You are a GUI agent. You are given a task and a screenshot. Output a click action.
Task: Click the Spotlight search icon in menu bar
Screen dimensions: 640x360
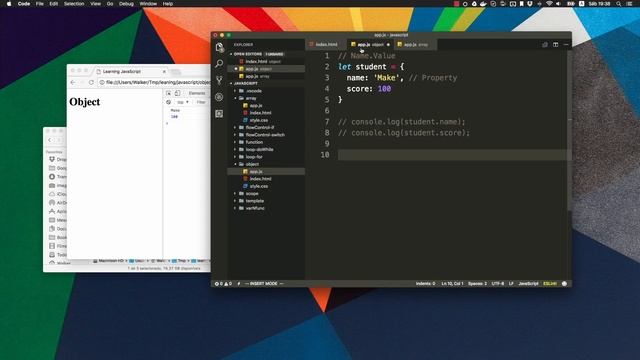pos(619,4)
